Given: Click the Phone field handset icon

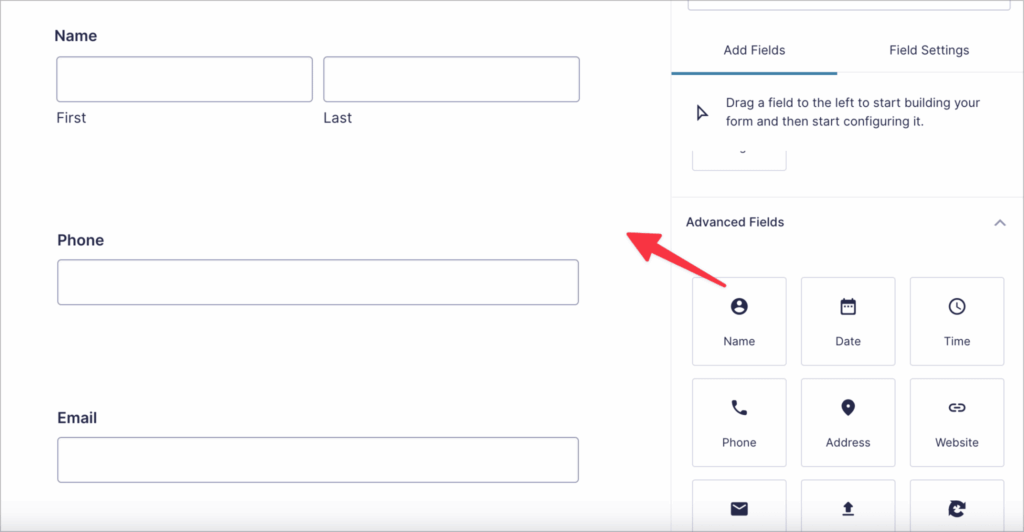Looking at the screenshot, I should pyautogui.click(x=739, y=408).
